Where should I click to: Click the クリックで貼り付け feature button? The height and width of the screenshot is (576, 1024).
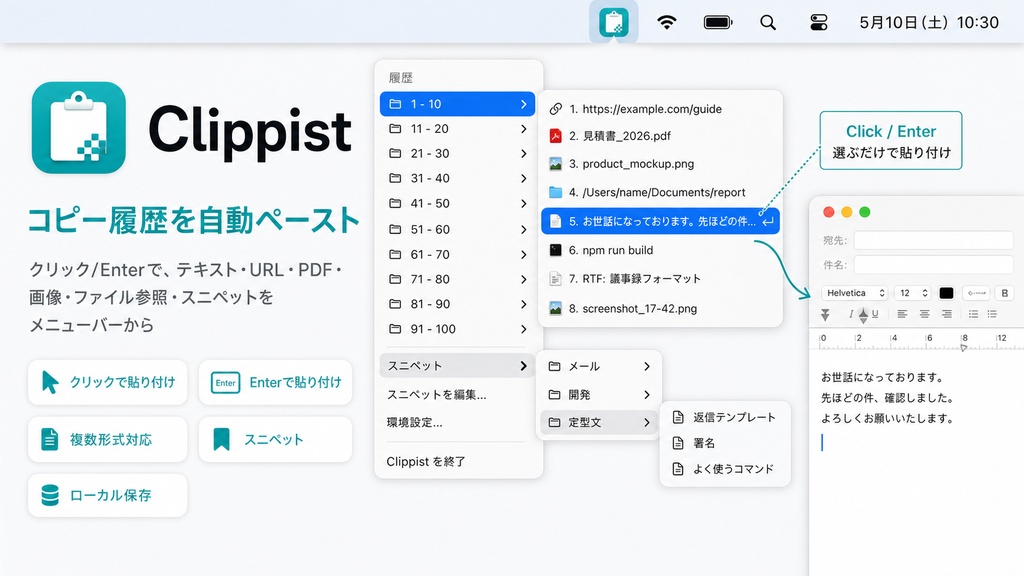point(108,382)
